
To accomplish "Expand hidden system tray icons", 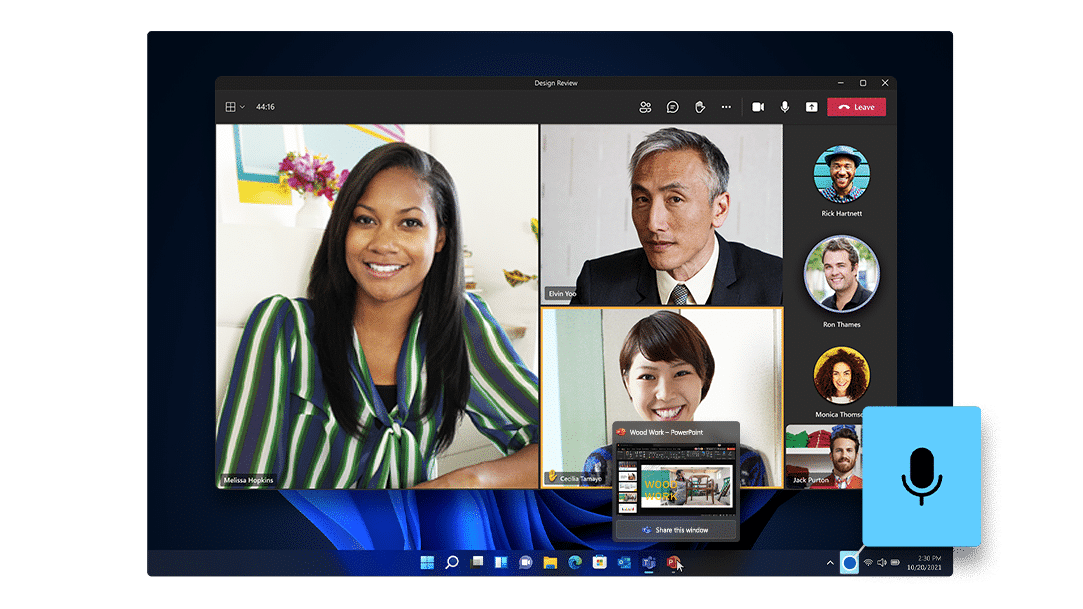I will pos(830,562).
